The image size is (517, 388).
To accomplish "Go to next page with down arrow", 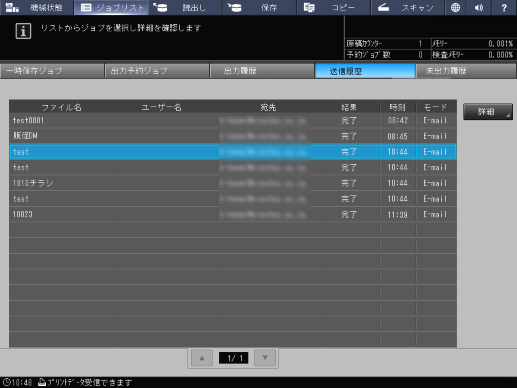I will click(x=265, y=358).
